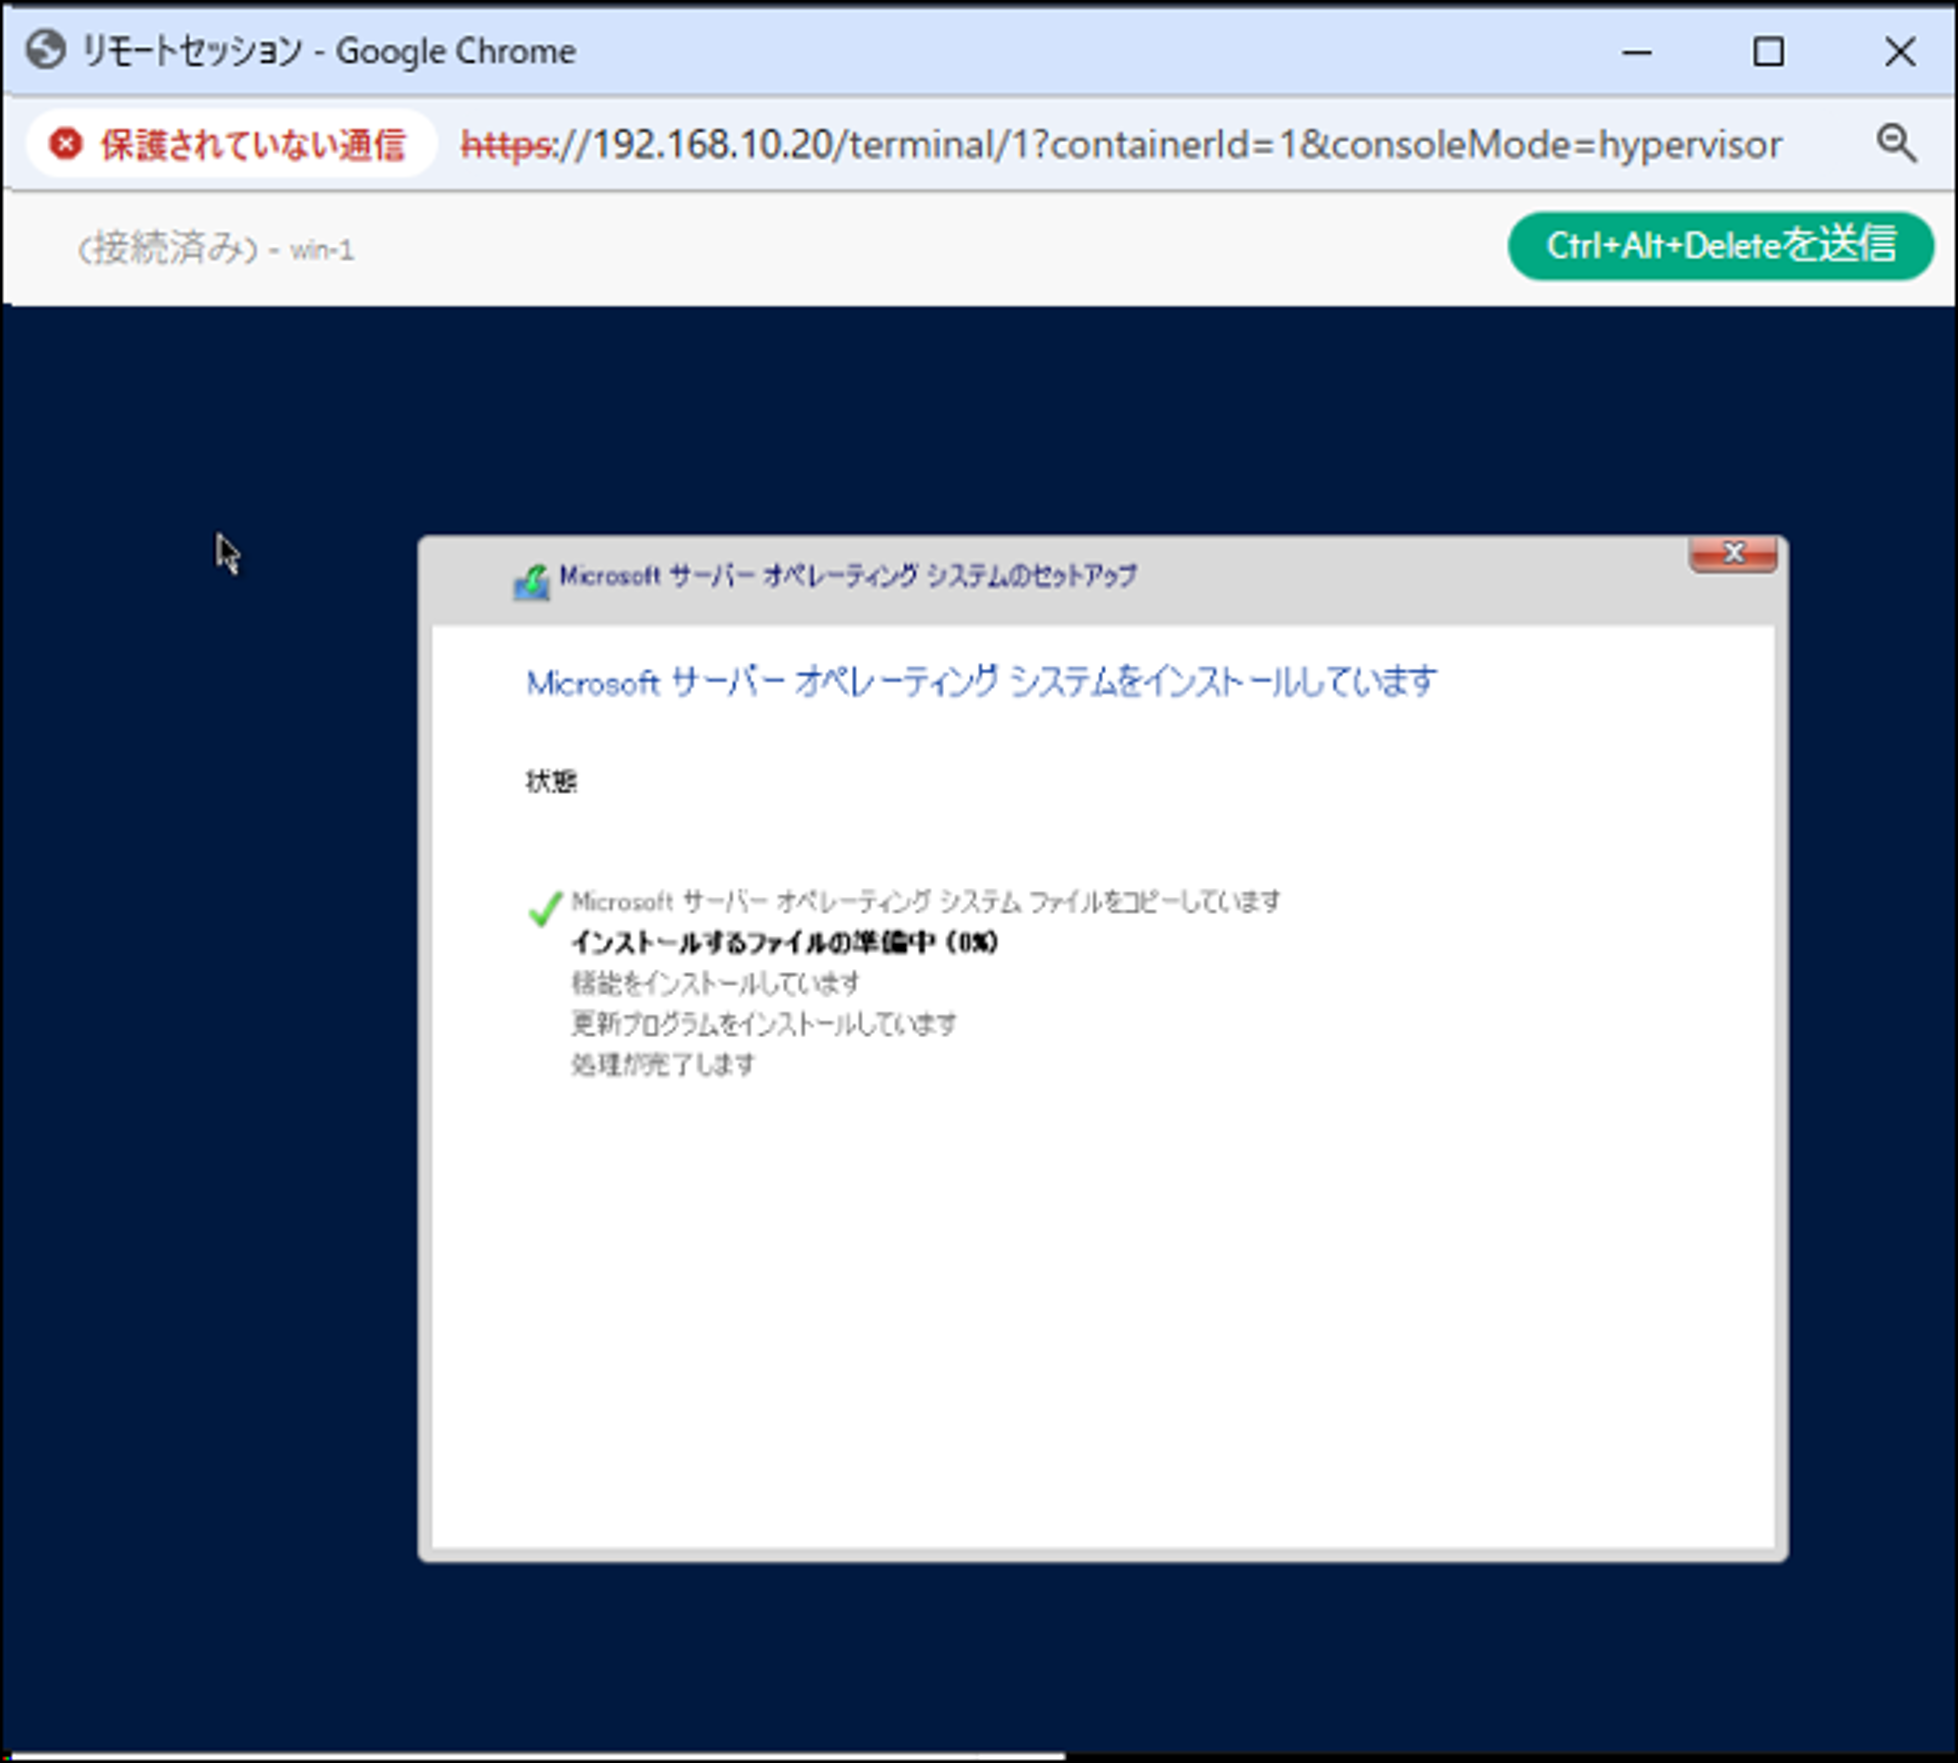
Task: Close the Microsoft server setup dialog
Action: coord(1732,554)
